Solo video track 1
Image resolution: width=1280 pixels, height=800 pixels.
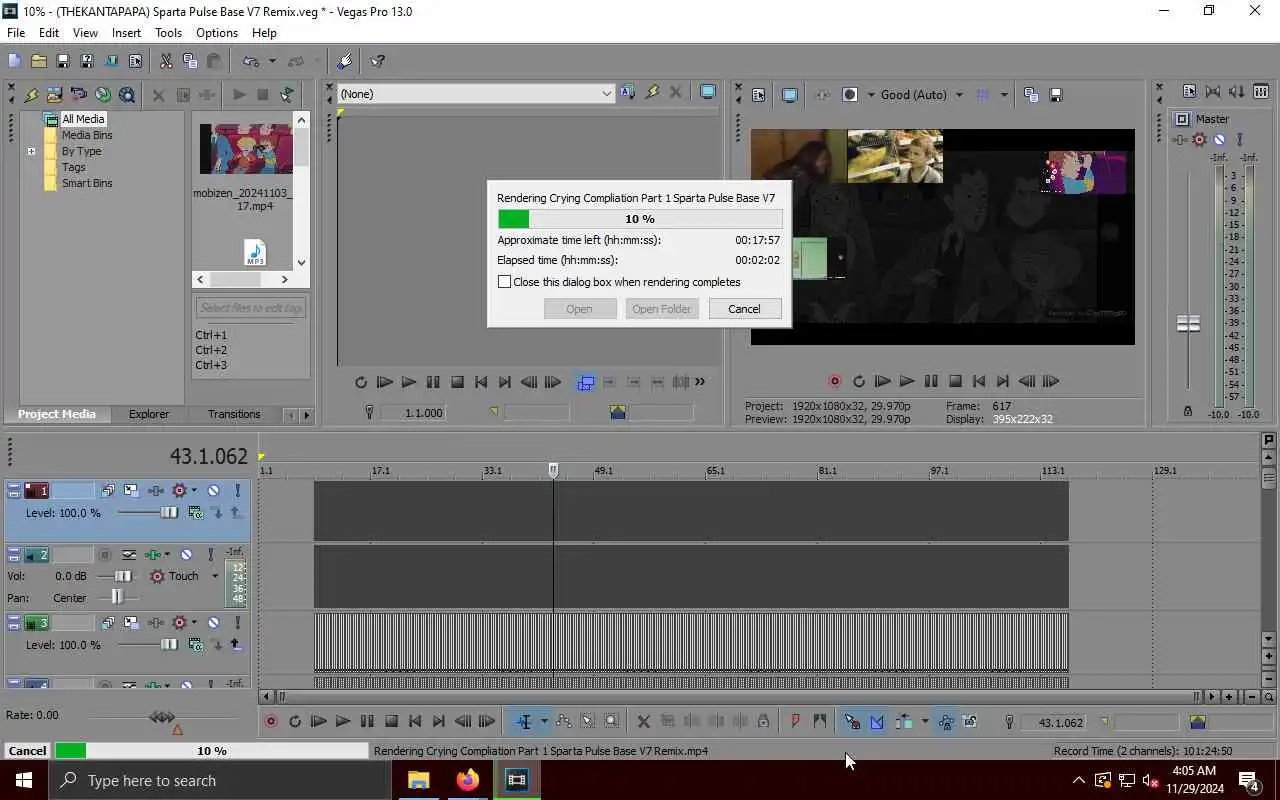coord(237,490)
